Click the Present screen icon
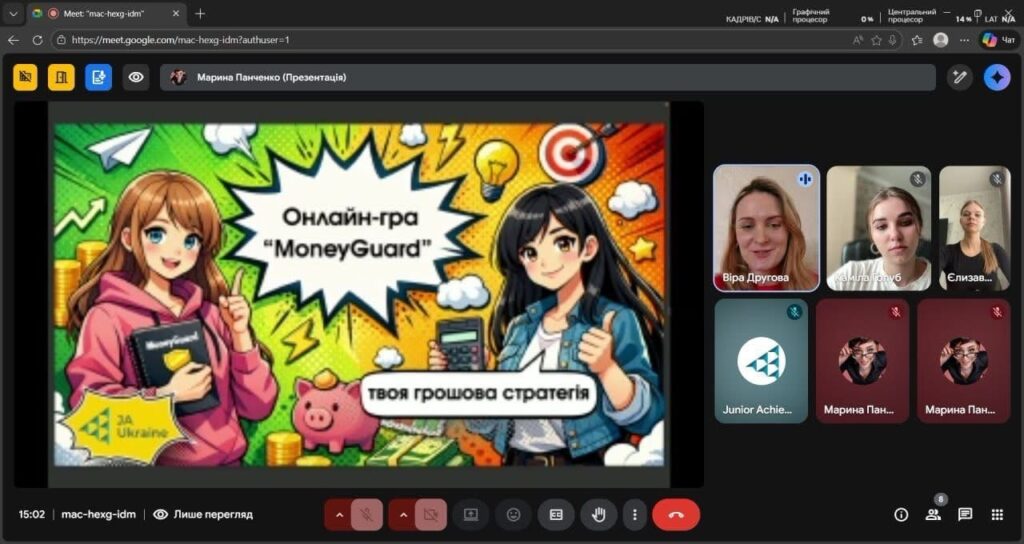 coord(470,514)
